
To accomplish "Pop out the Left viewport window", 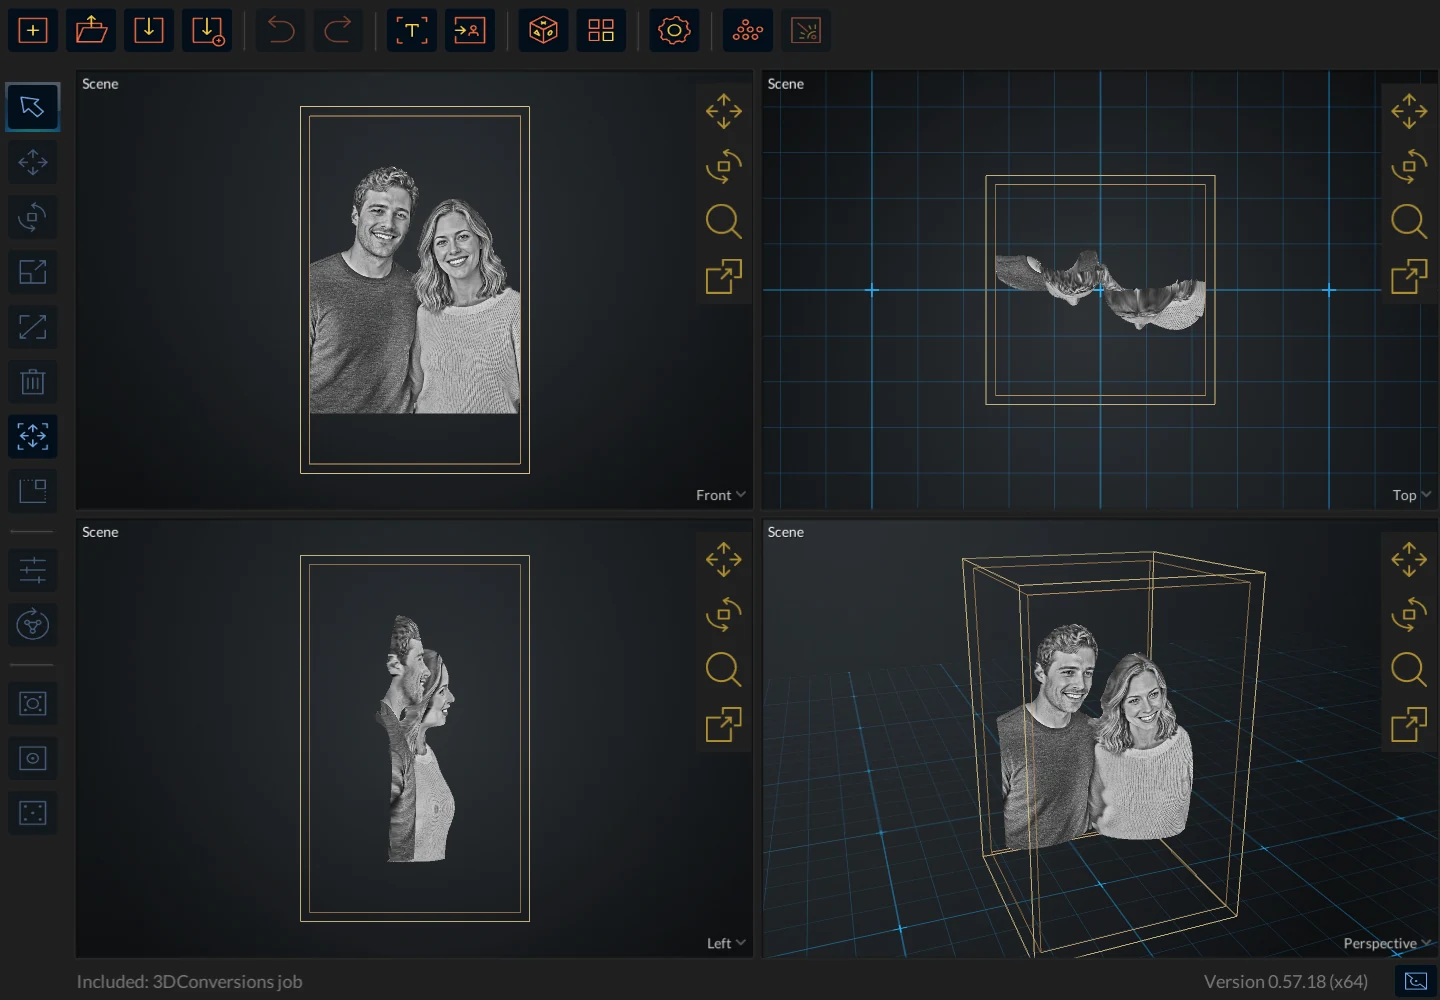I will click(724, 724).
